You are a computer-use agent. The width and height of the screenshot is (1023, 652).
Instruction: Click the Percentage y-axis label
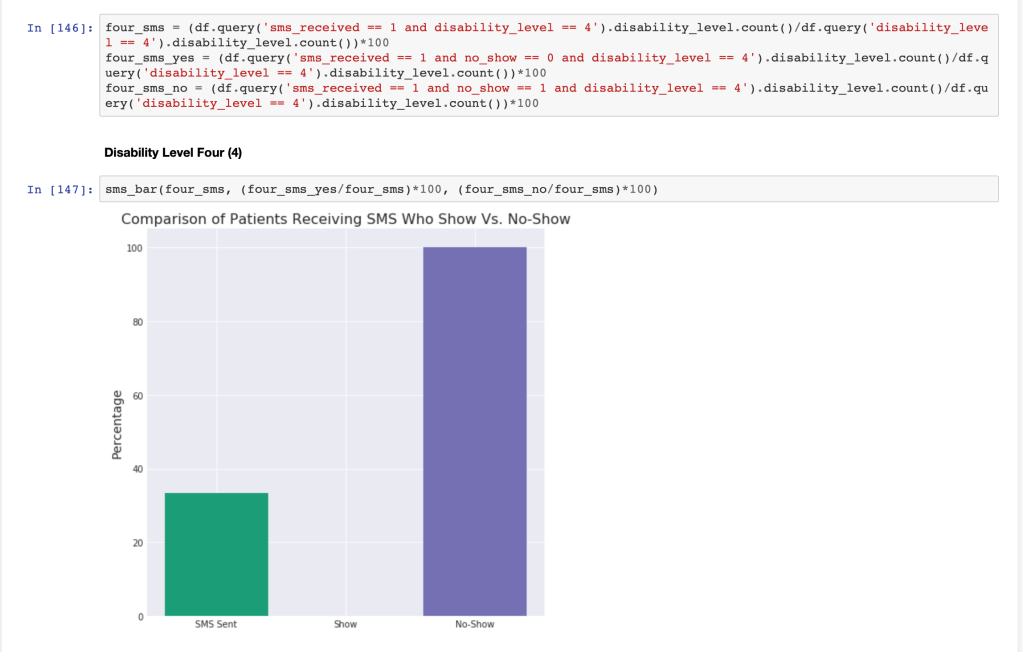click(116, 426)
